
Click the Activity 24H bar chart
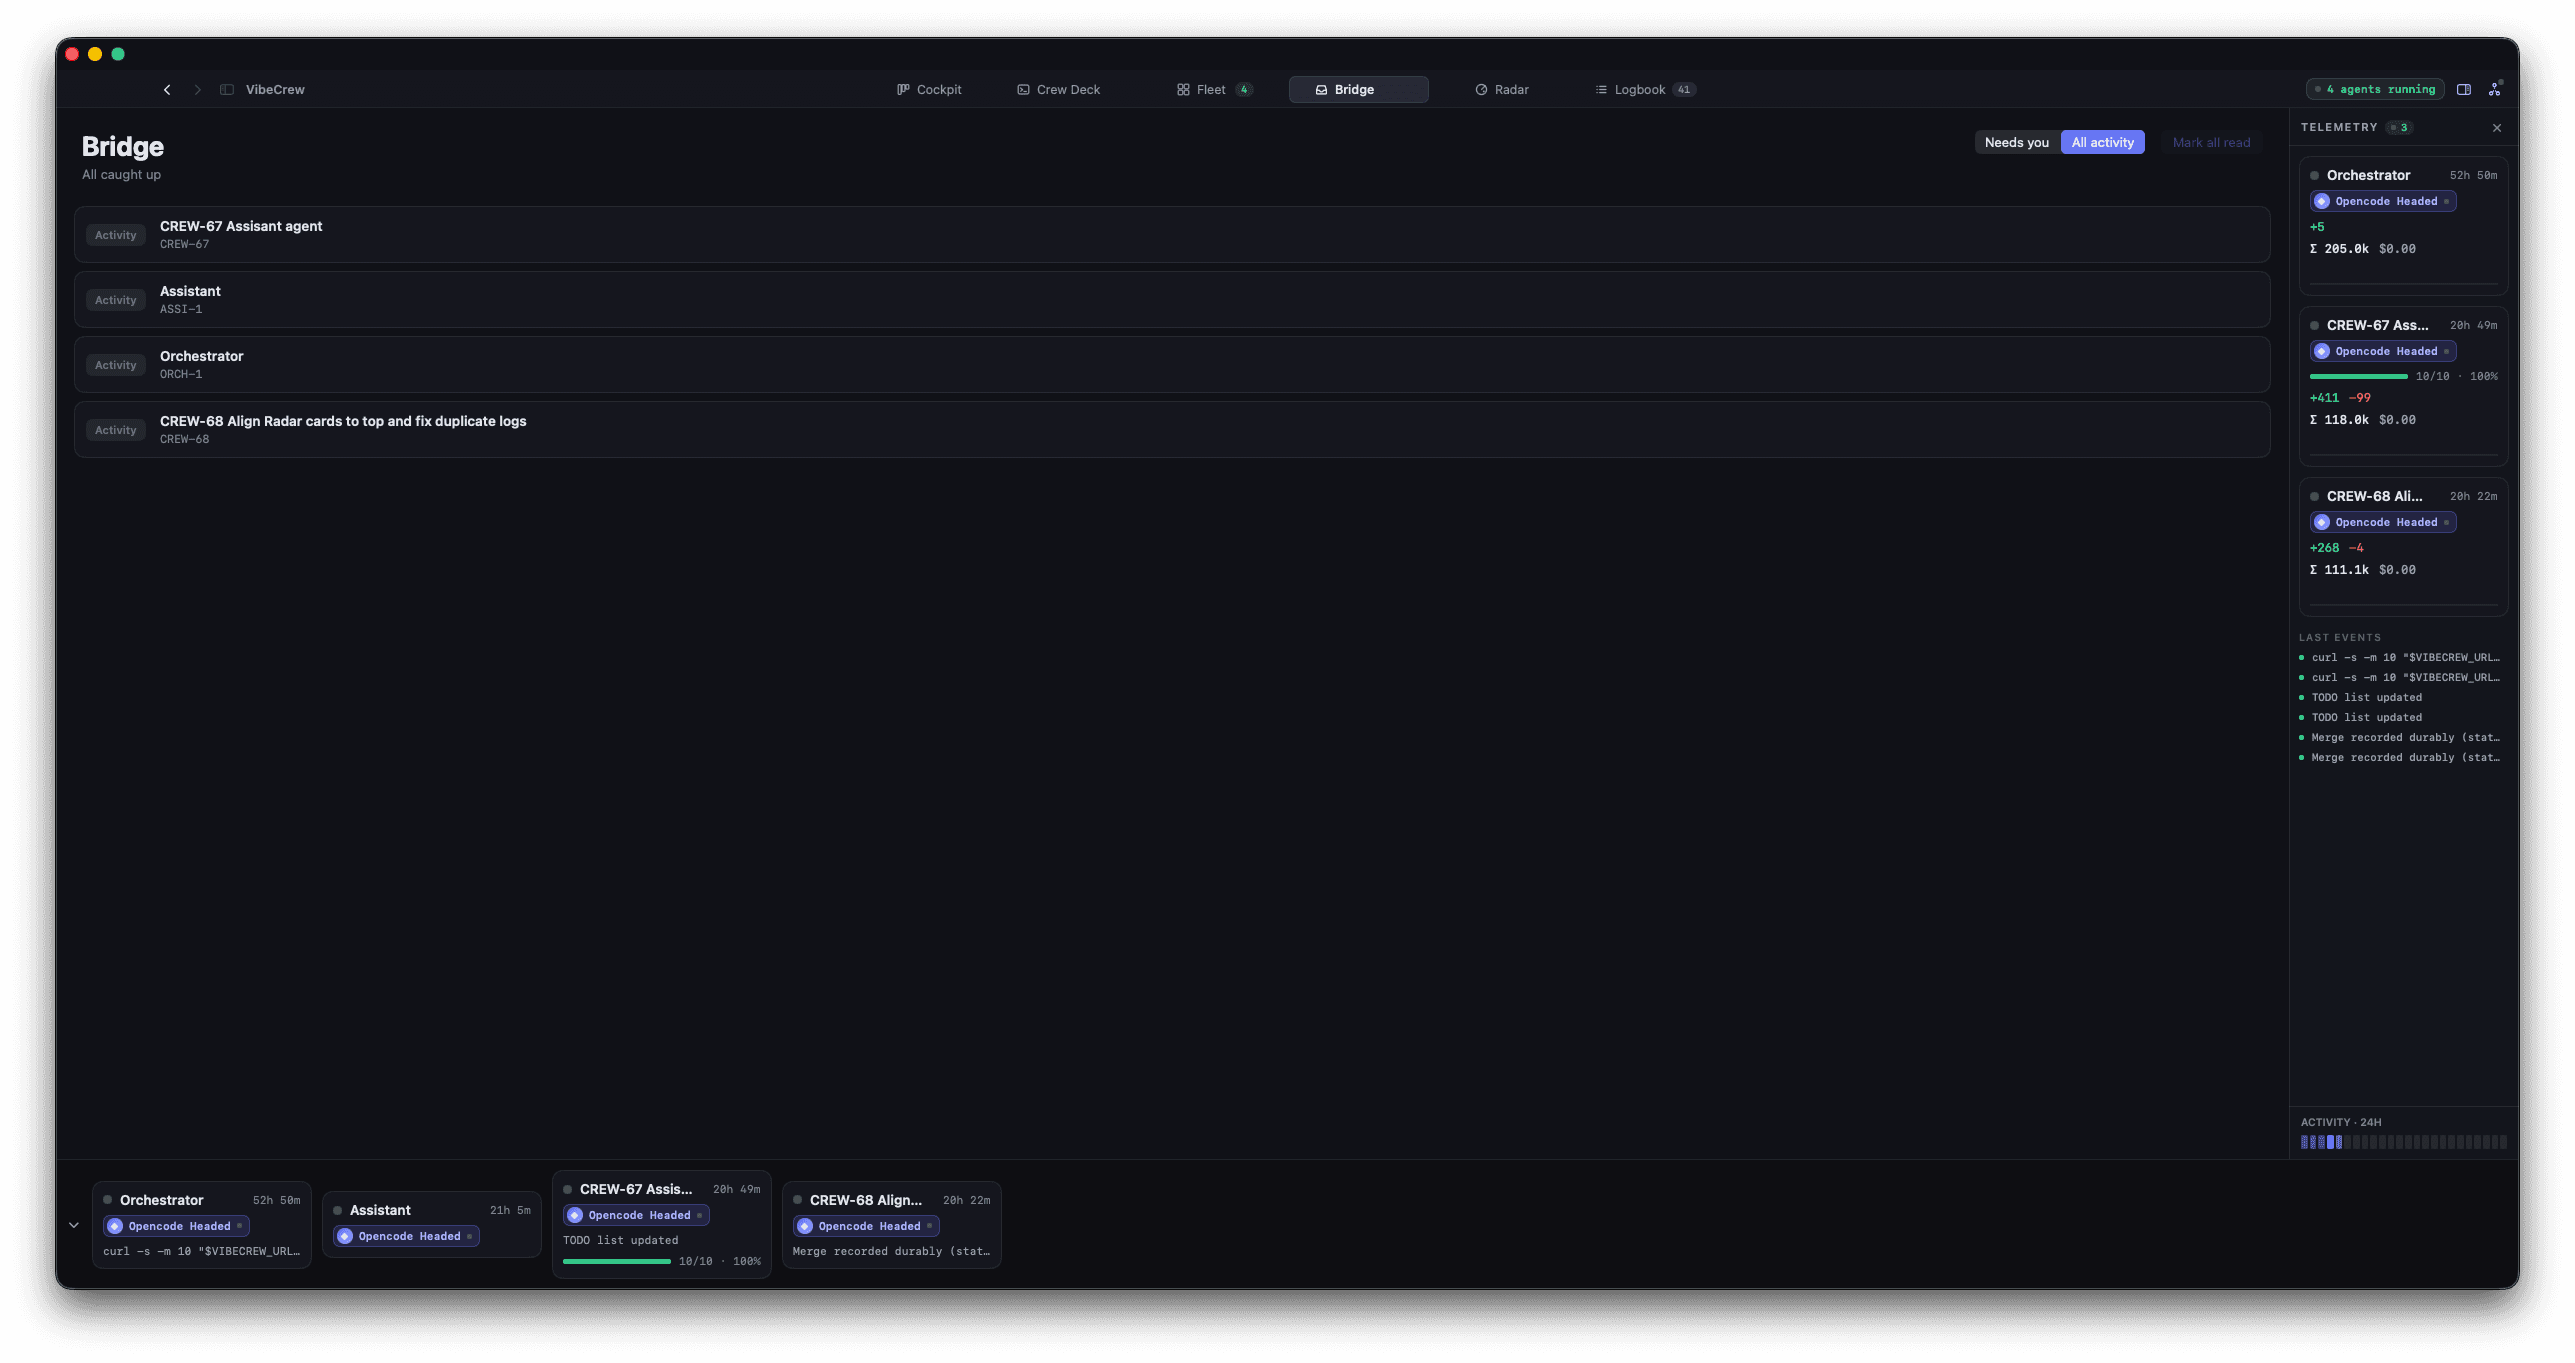coord(2403,1142)
